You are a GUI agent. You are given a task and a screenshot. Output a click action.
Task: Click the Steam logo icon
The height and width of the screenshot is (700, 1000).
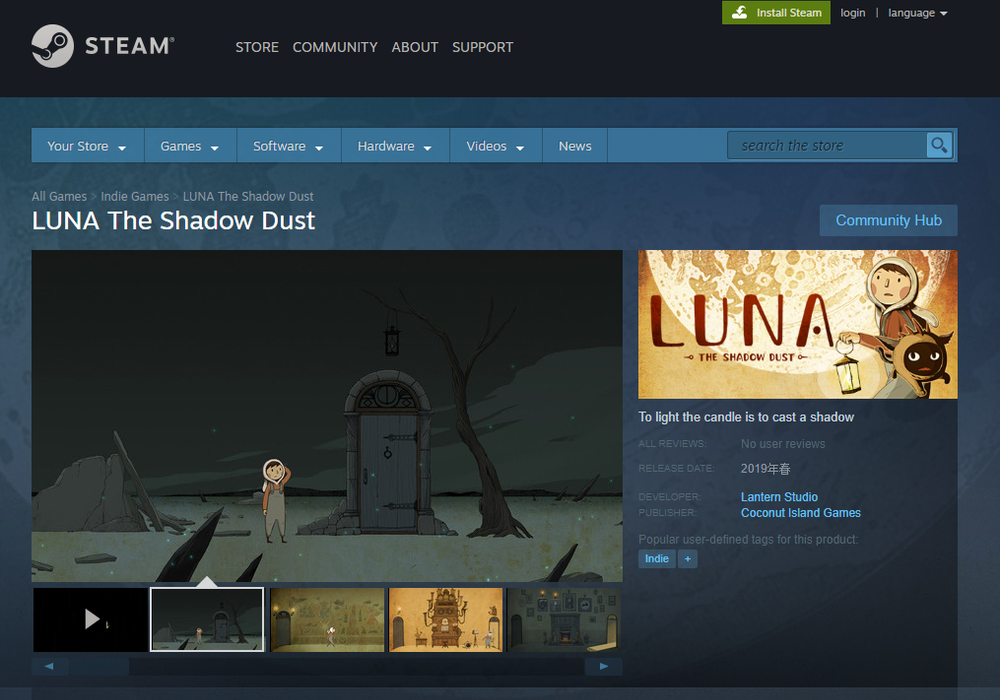click(52, 46)
